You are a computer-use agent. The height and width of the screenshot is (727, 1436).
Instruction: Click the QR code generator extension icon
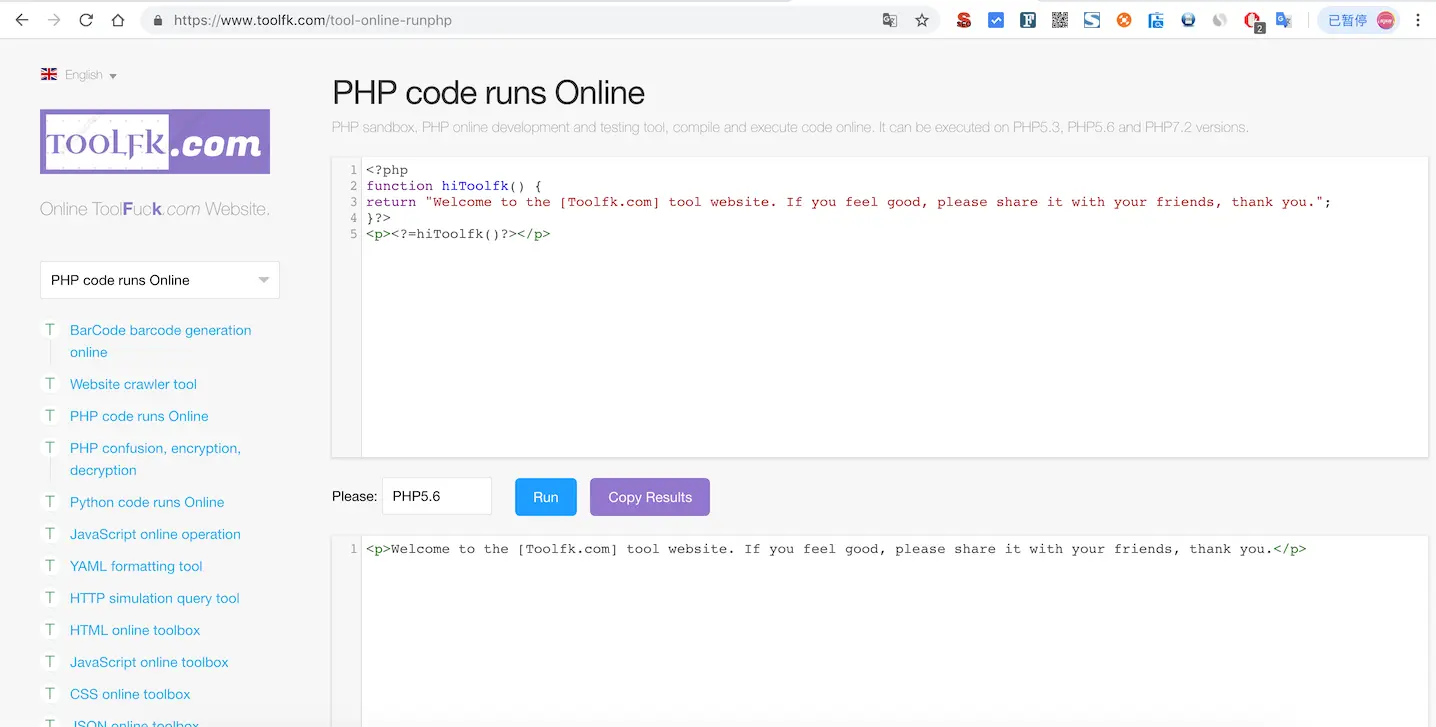point(1059,19)
